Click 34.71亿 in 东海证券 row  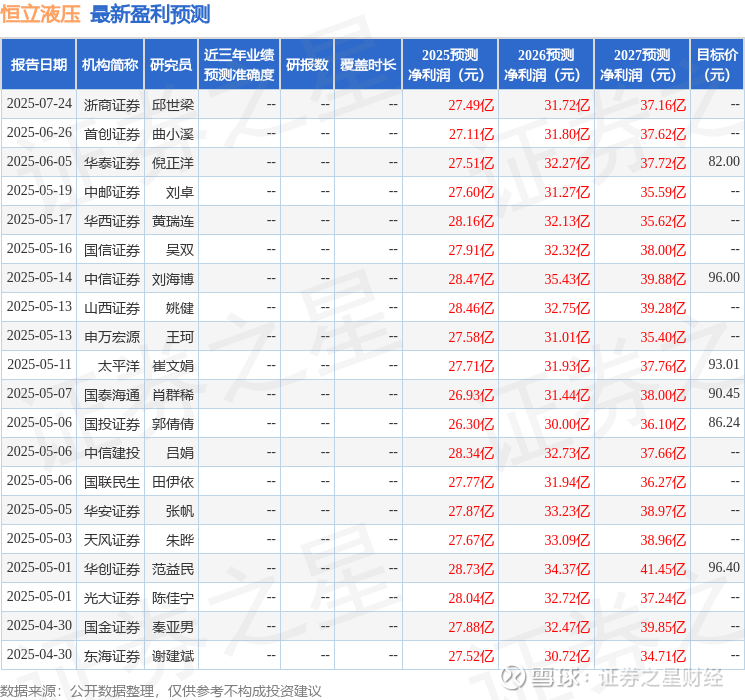tap(663, 656)
